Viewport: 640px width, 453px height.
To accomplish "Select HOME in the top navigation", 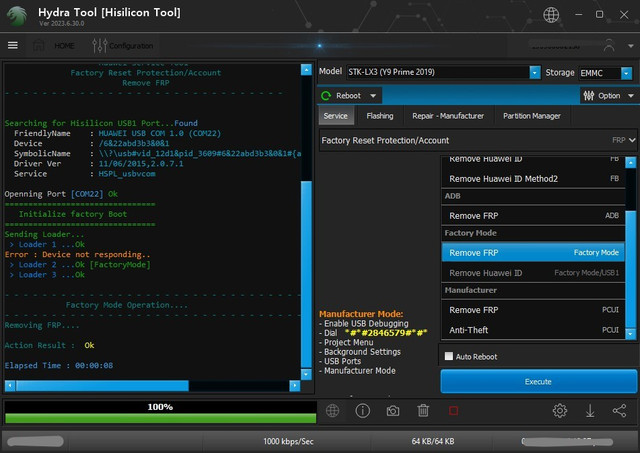I will pyautogui.click(x=64, y=45).
